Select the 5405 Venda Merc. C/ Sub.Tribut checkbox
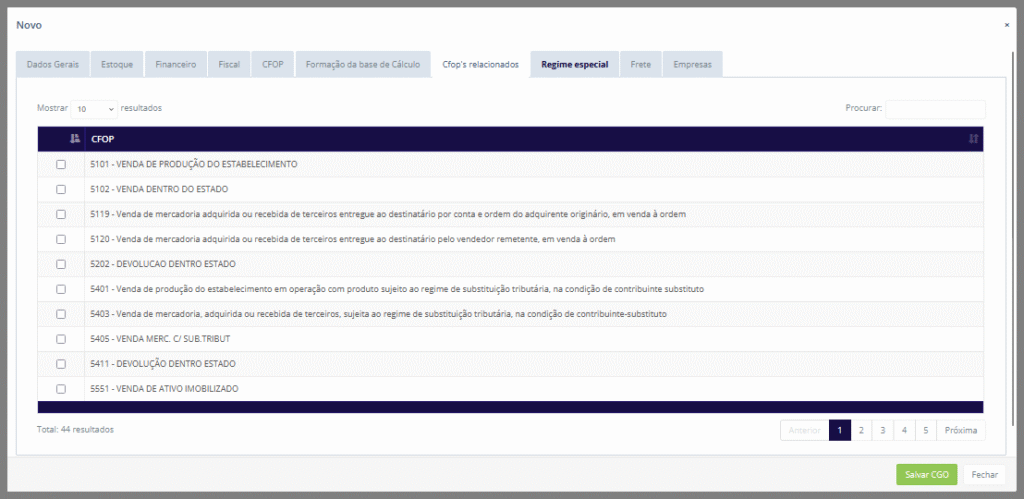Viewport: 1024px width, 499px height. coord(61,339)
